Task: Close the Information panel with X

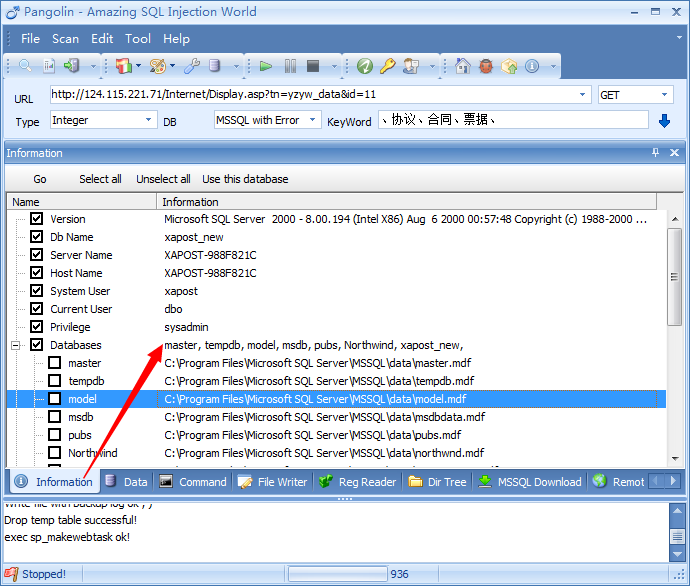Action: coord(674,153)
